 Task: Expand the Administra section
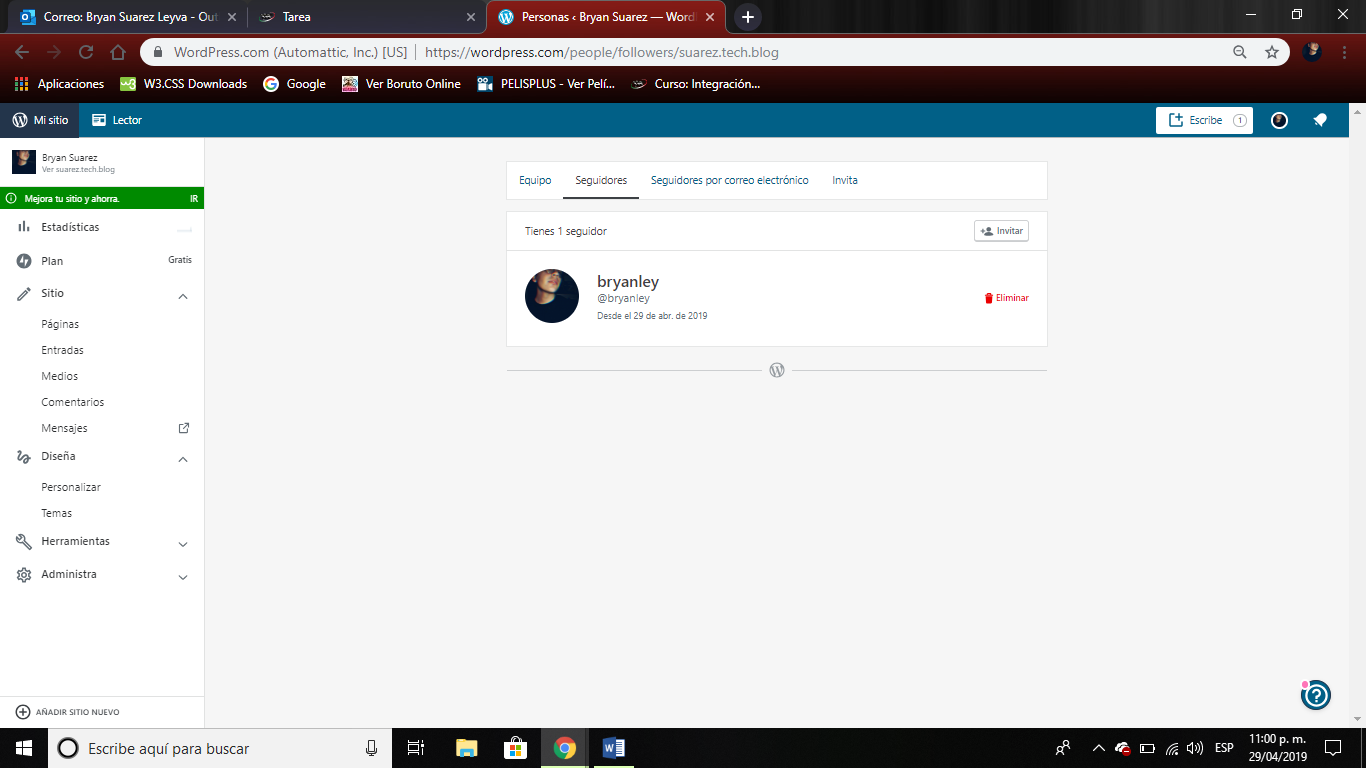point(183,577)
